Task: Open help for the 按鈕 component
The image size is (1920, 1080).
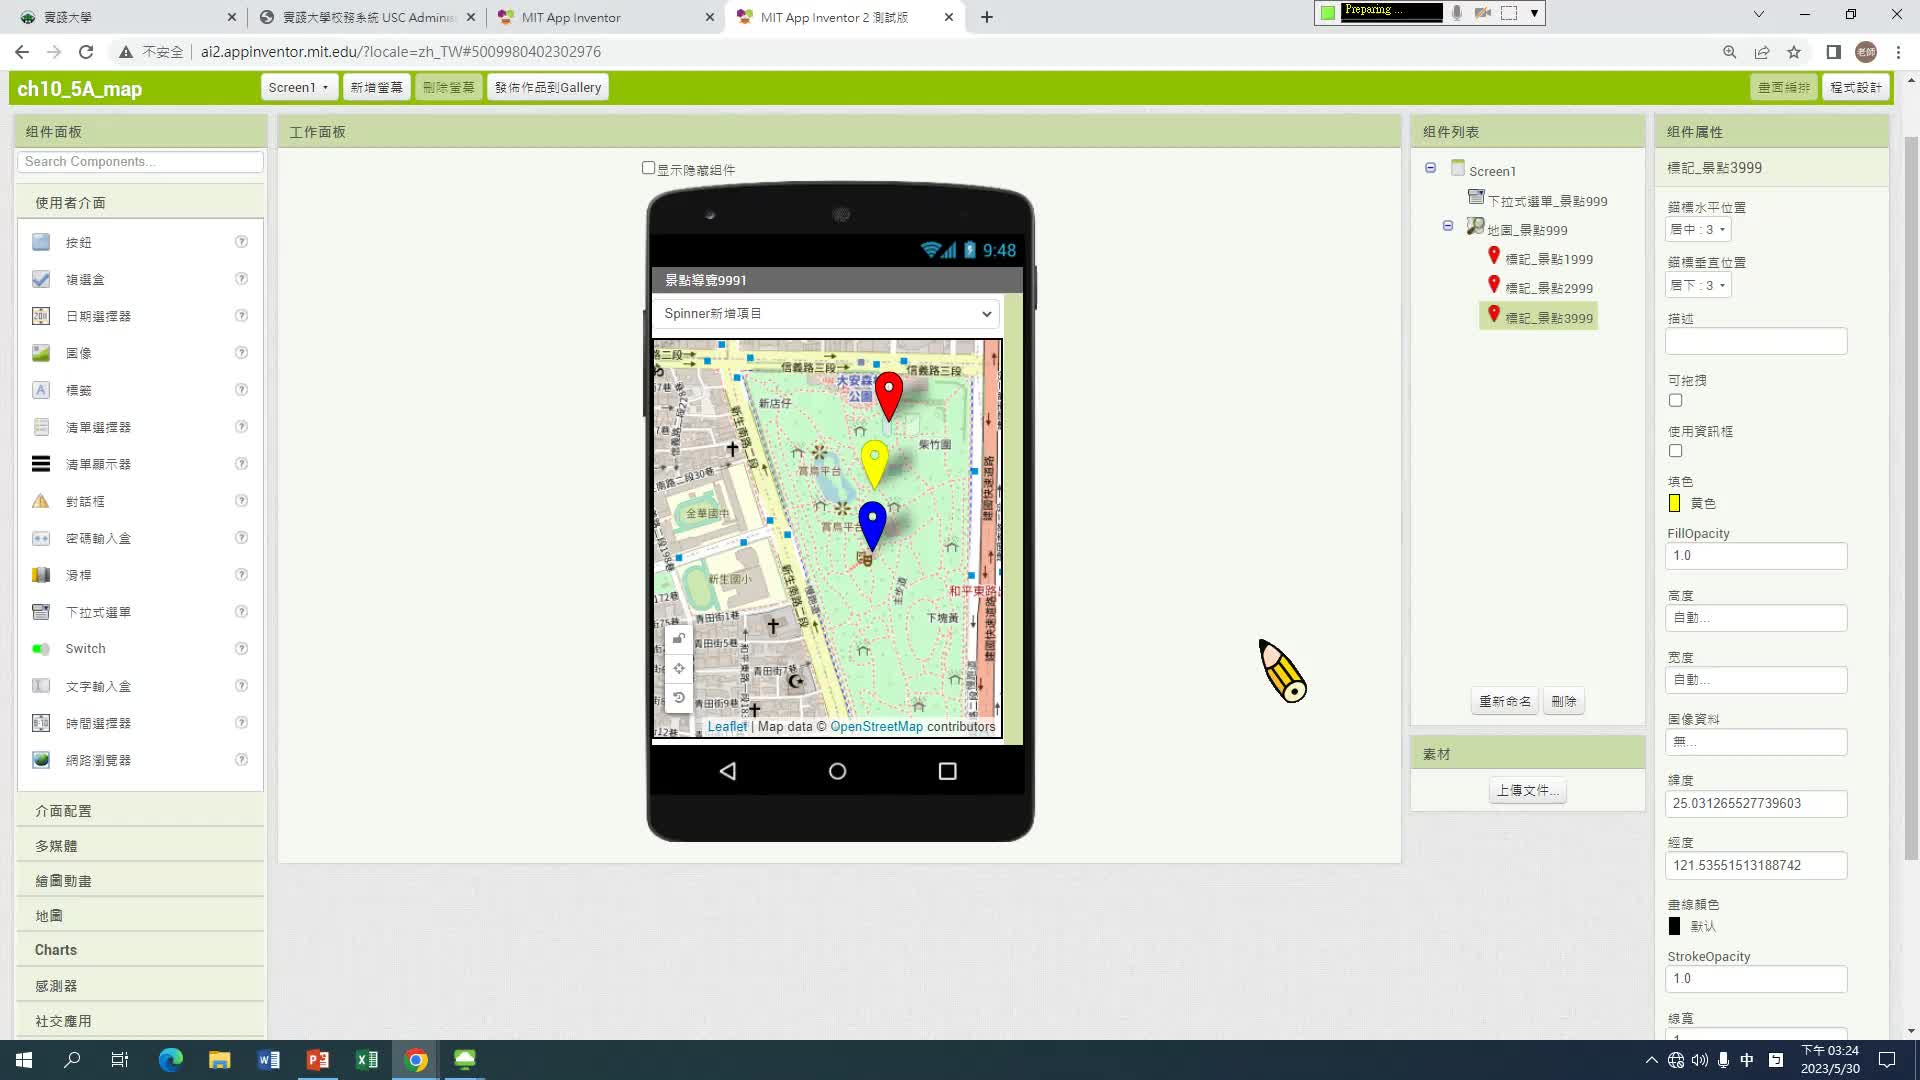Action: (x=241, y=242)
